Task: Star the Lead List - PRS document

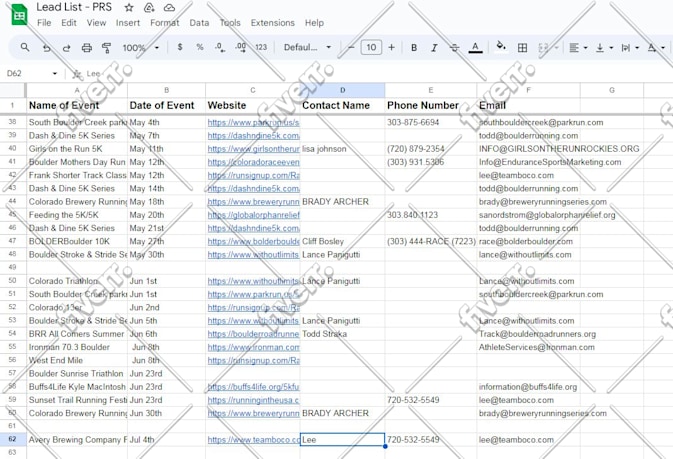Action: (129, 8)
